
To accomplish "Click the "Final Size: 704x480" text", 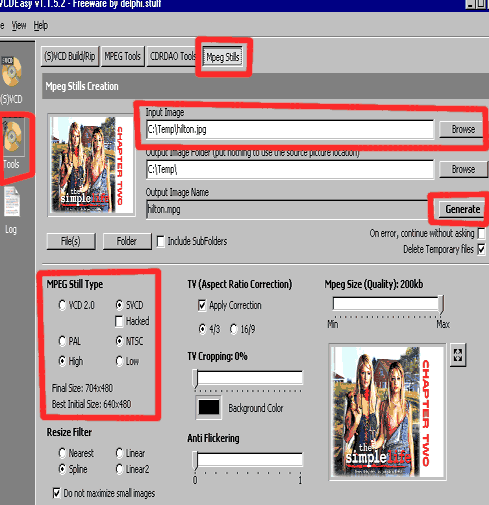I will pos(82,388).
